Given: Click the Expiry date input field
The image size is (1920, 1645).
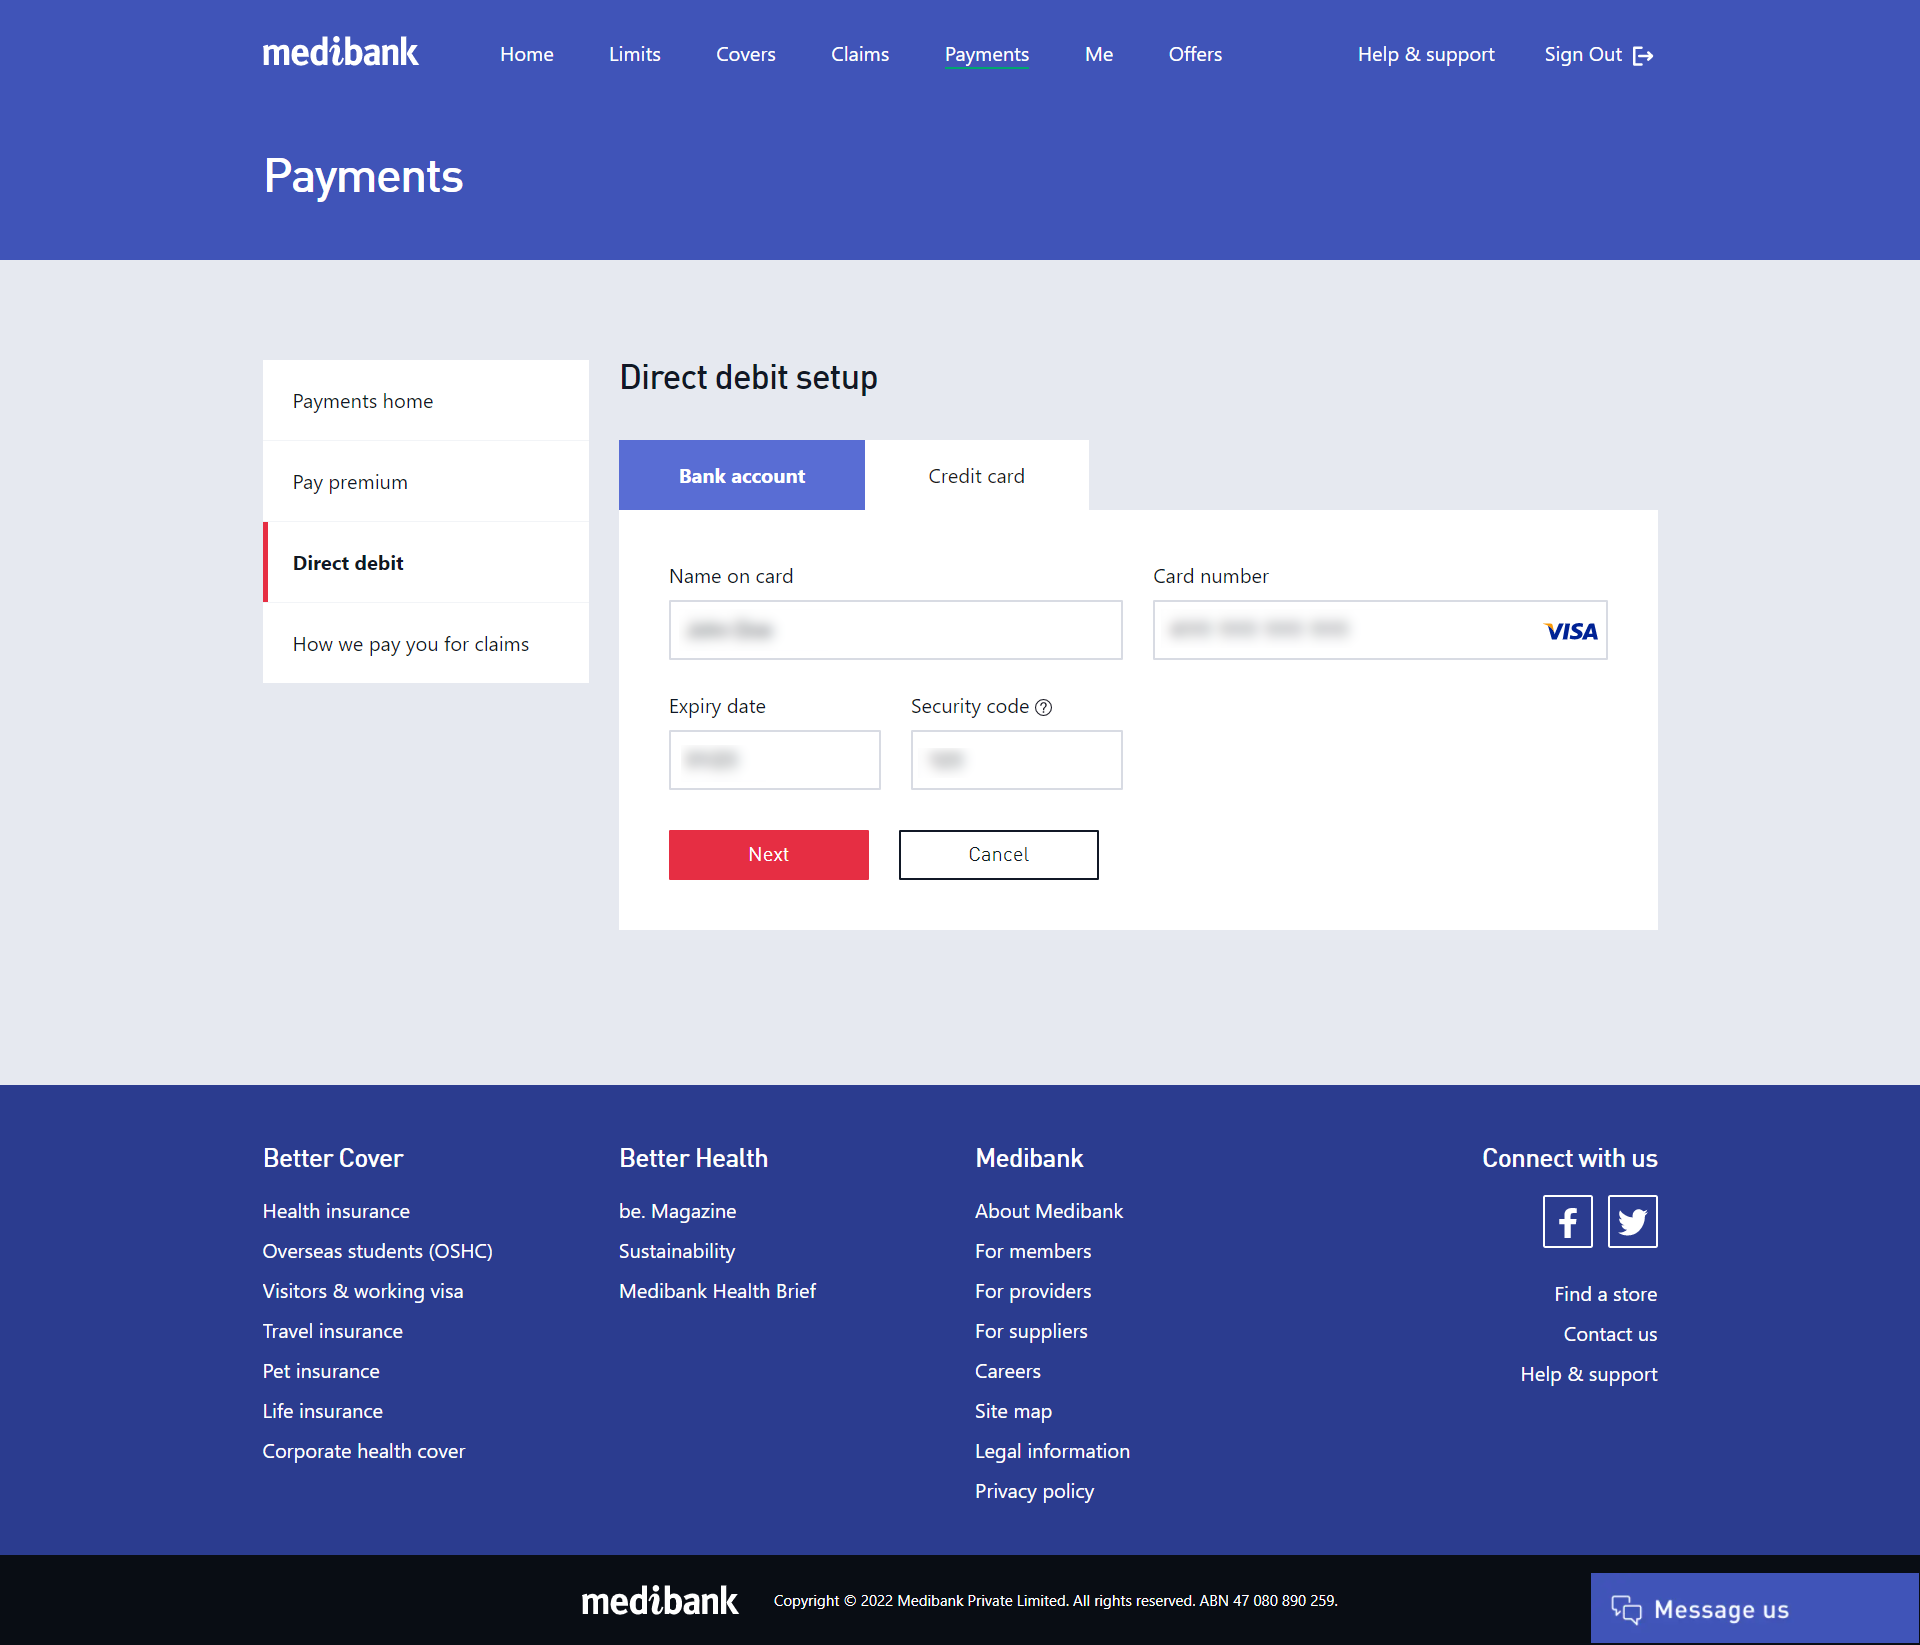Looking at the screenshot, I should (x=775, y=759).
